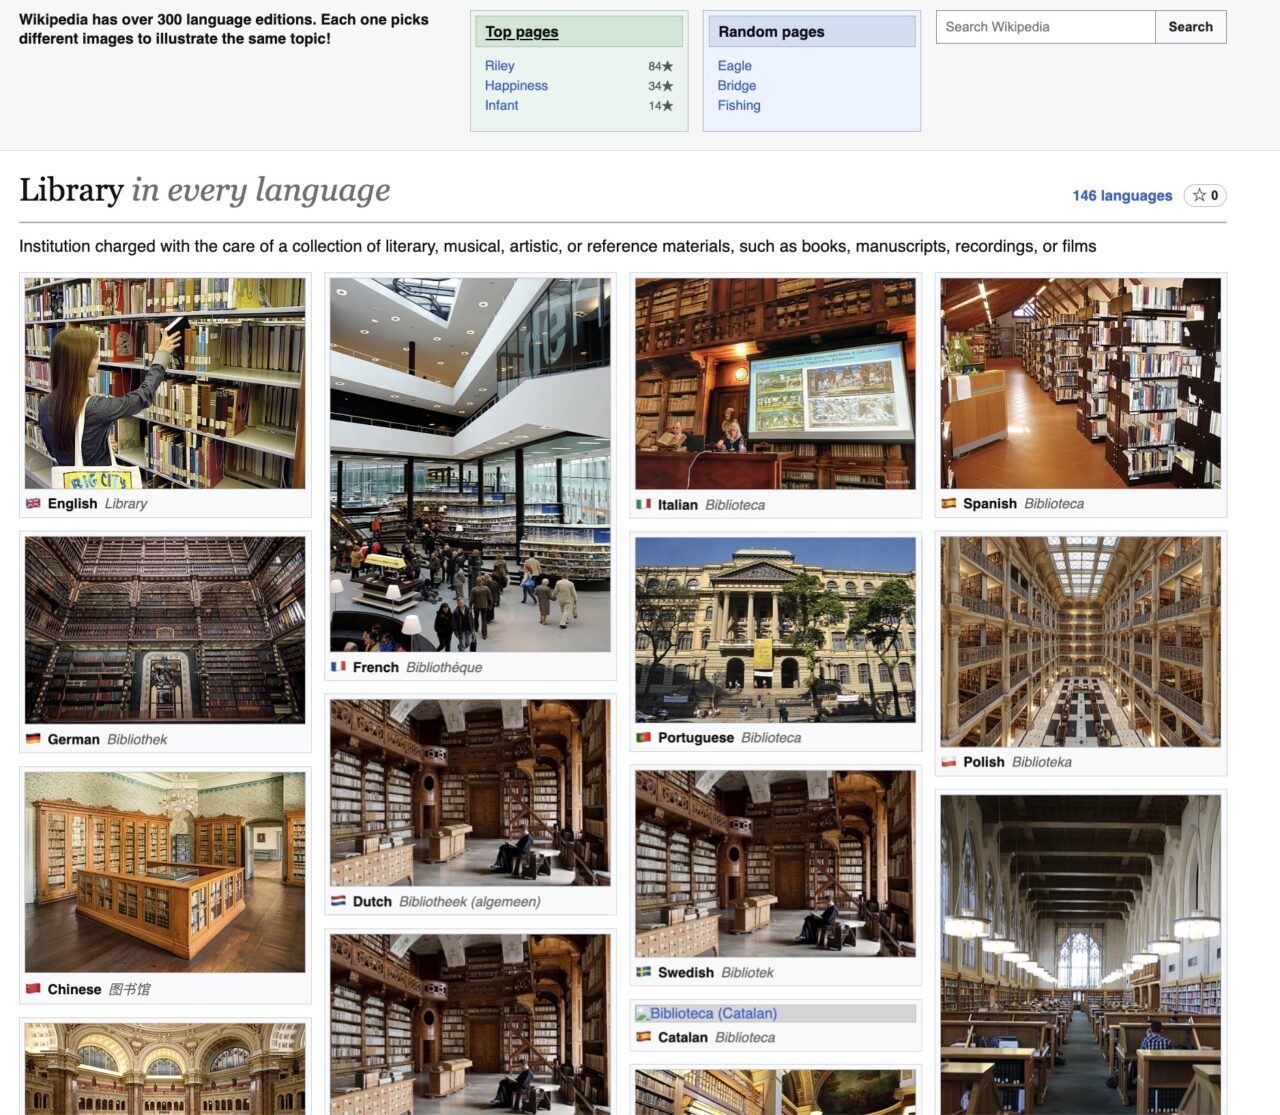The width and height of the screenshot is (1280, 1115).
Task: Click the broken Catalan Biblioteca image
Action: click(x=775, y=1013)
